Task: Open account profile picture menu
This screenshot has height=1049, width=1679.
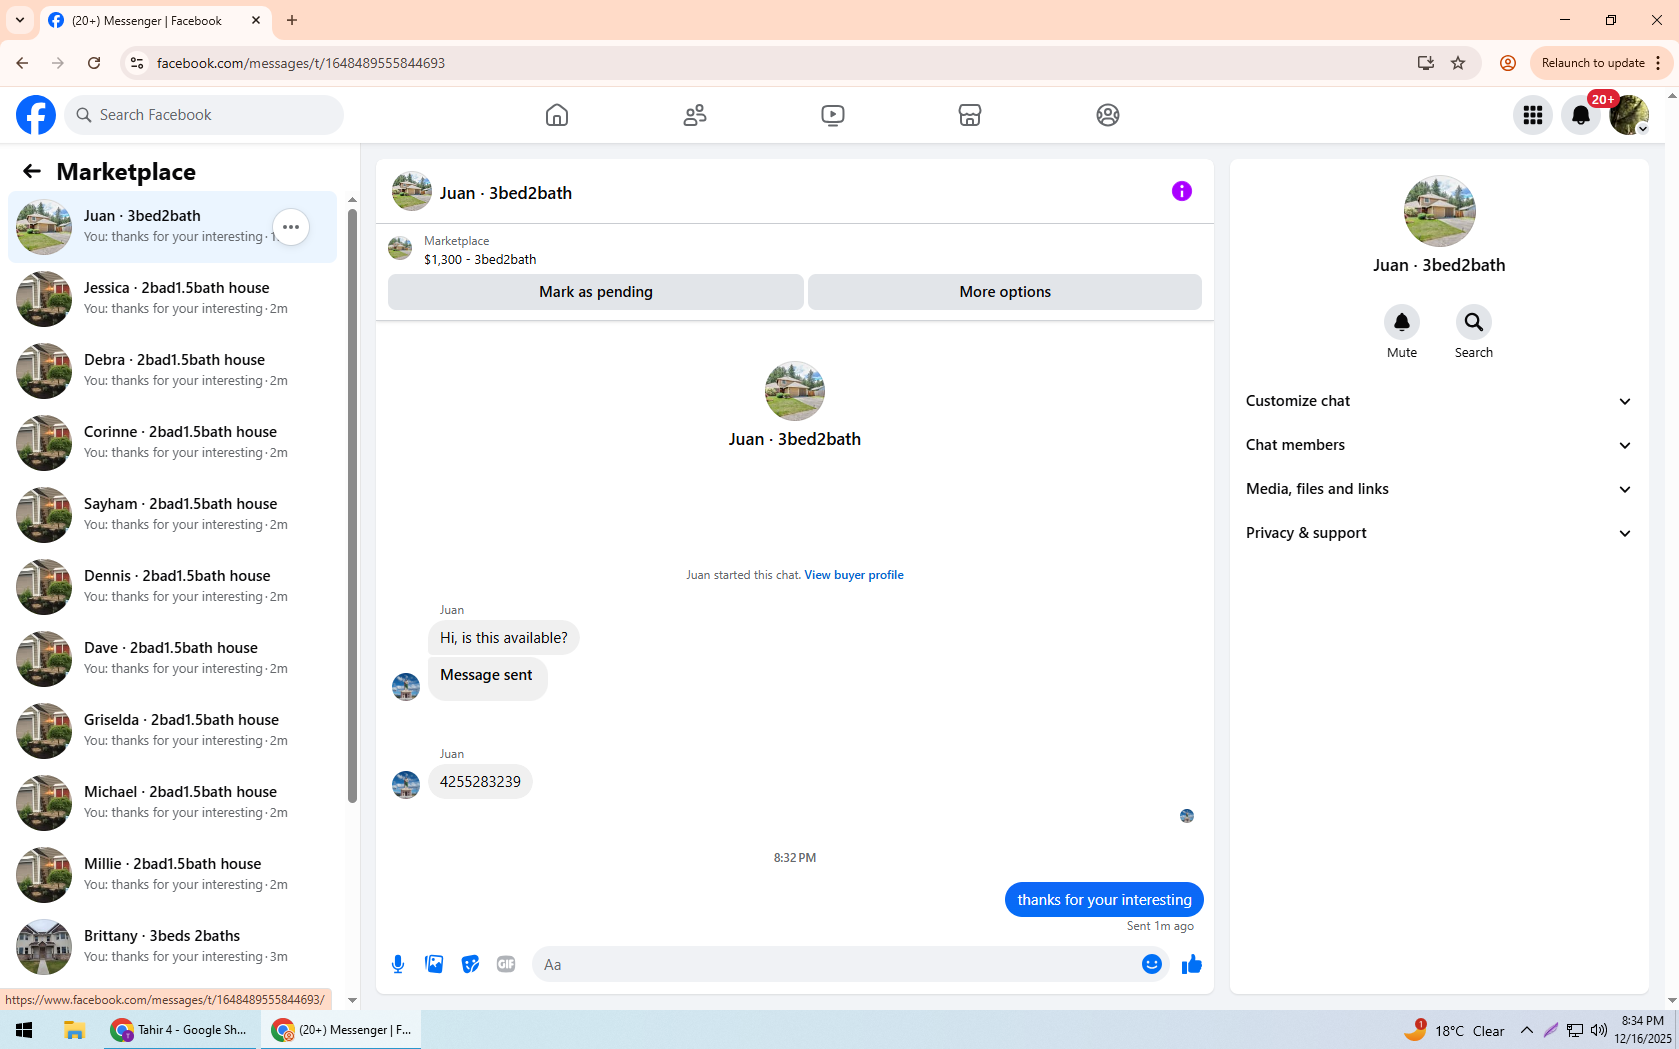Action: coord(1629,115)
